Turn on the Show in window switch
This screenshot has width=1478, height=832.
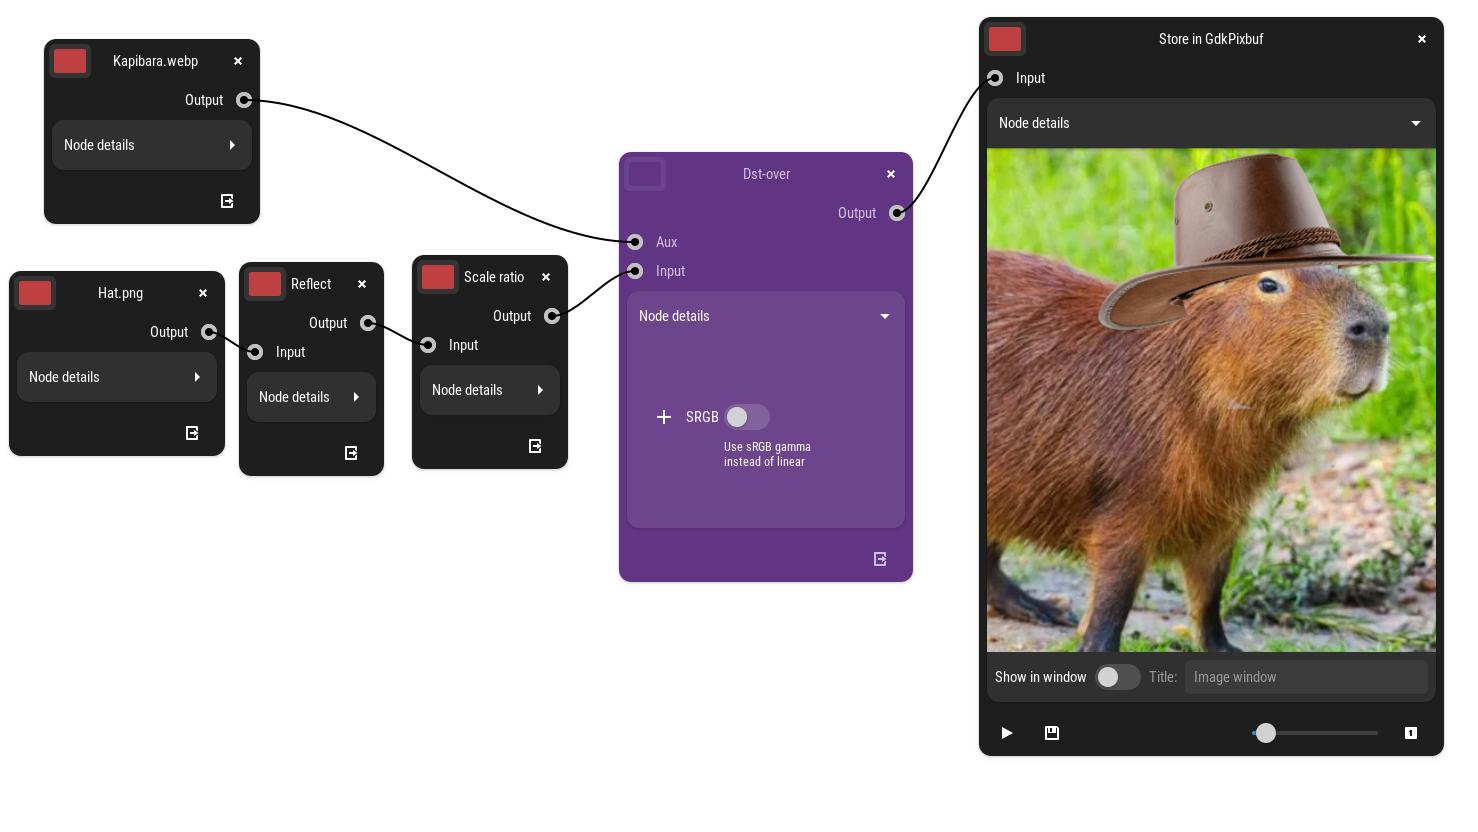tap(1117, 677)
